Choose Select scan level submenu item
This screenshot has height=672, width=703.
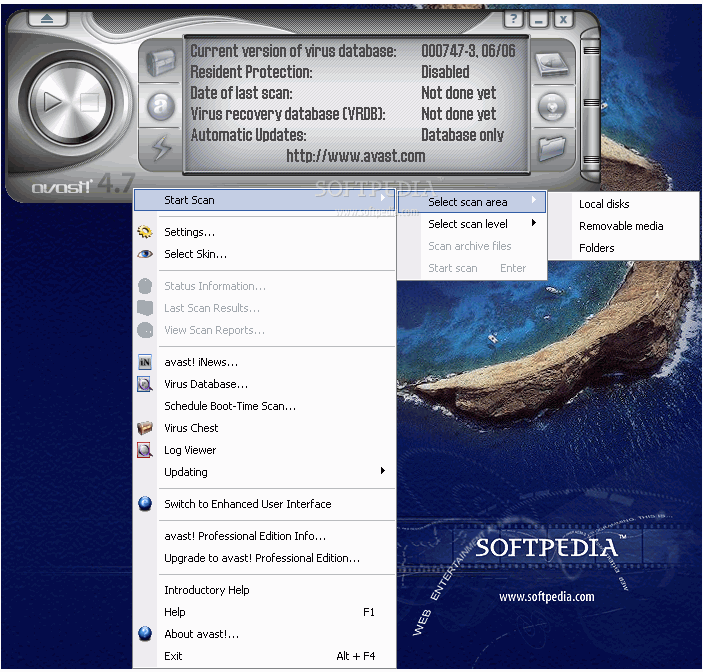pyautogui.click(x=472, y=224)
